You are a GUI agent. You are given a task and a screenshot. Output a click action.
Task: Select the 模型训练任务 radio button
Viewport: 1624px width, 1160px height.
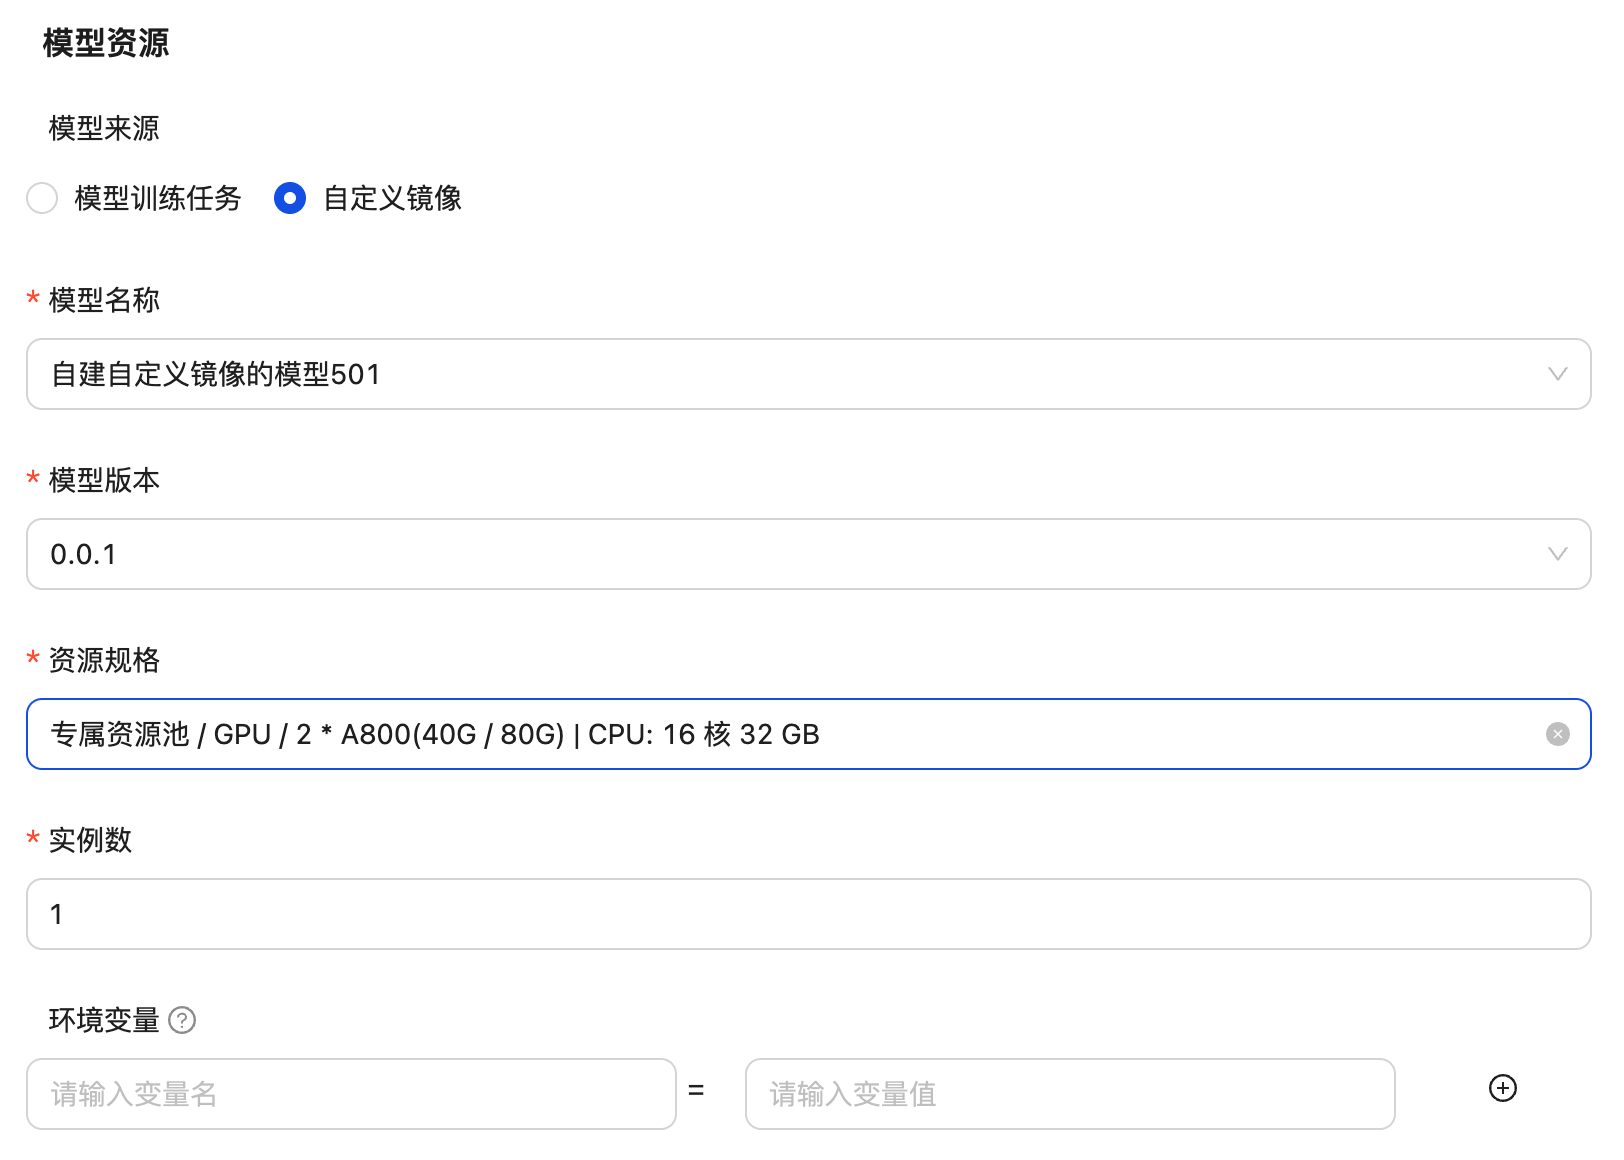point(42,198)
